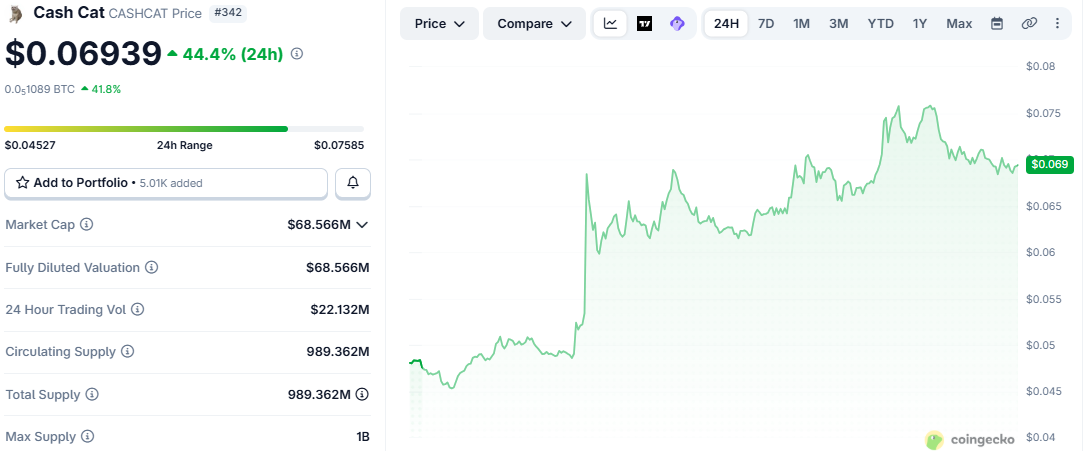
Task: Select the 1Y time range tab
Action: (x=919, y=23)
